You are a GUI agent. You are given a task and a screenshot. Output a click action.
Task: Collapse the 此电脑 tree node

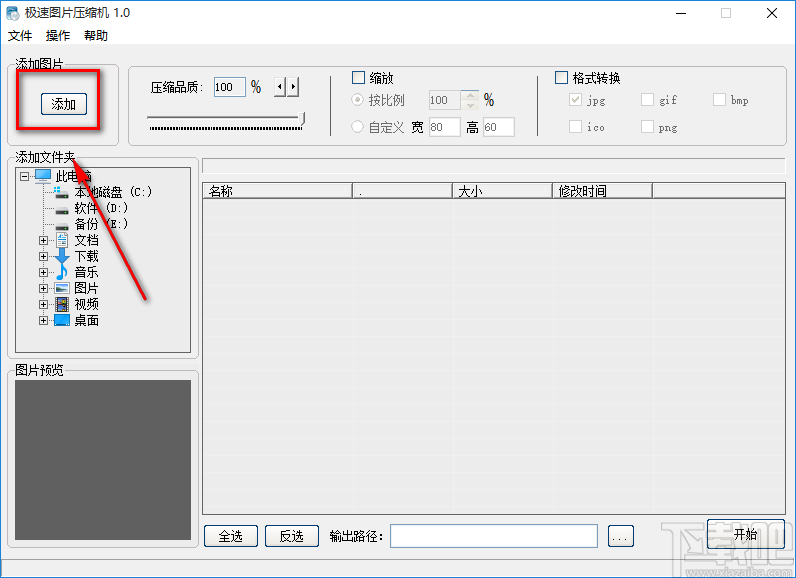[24, 177]
